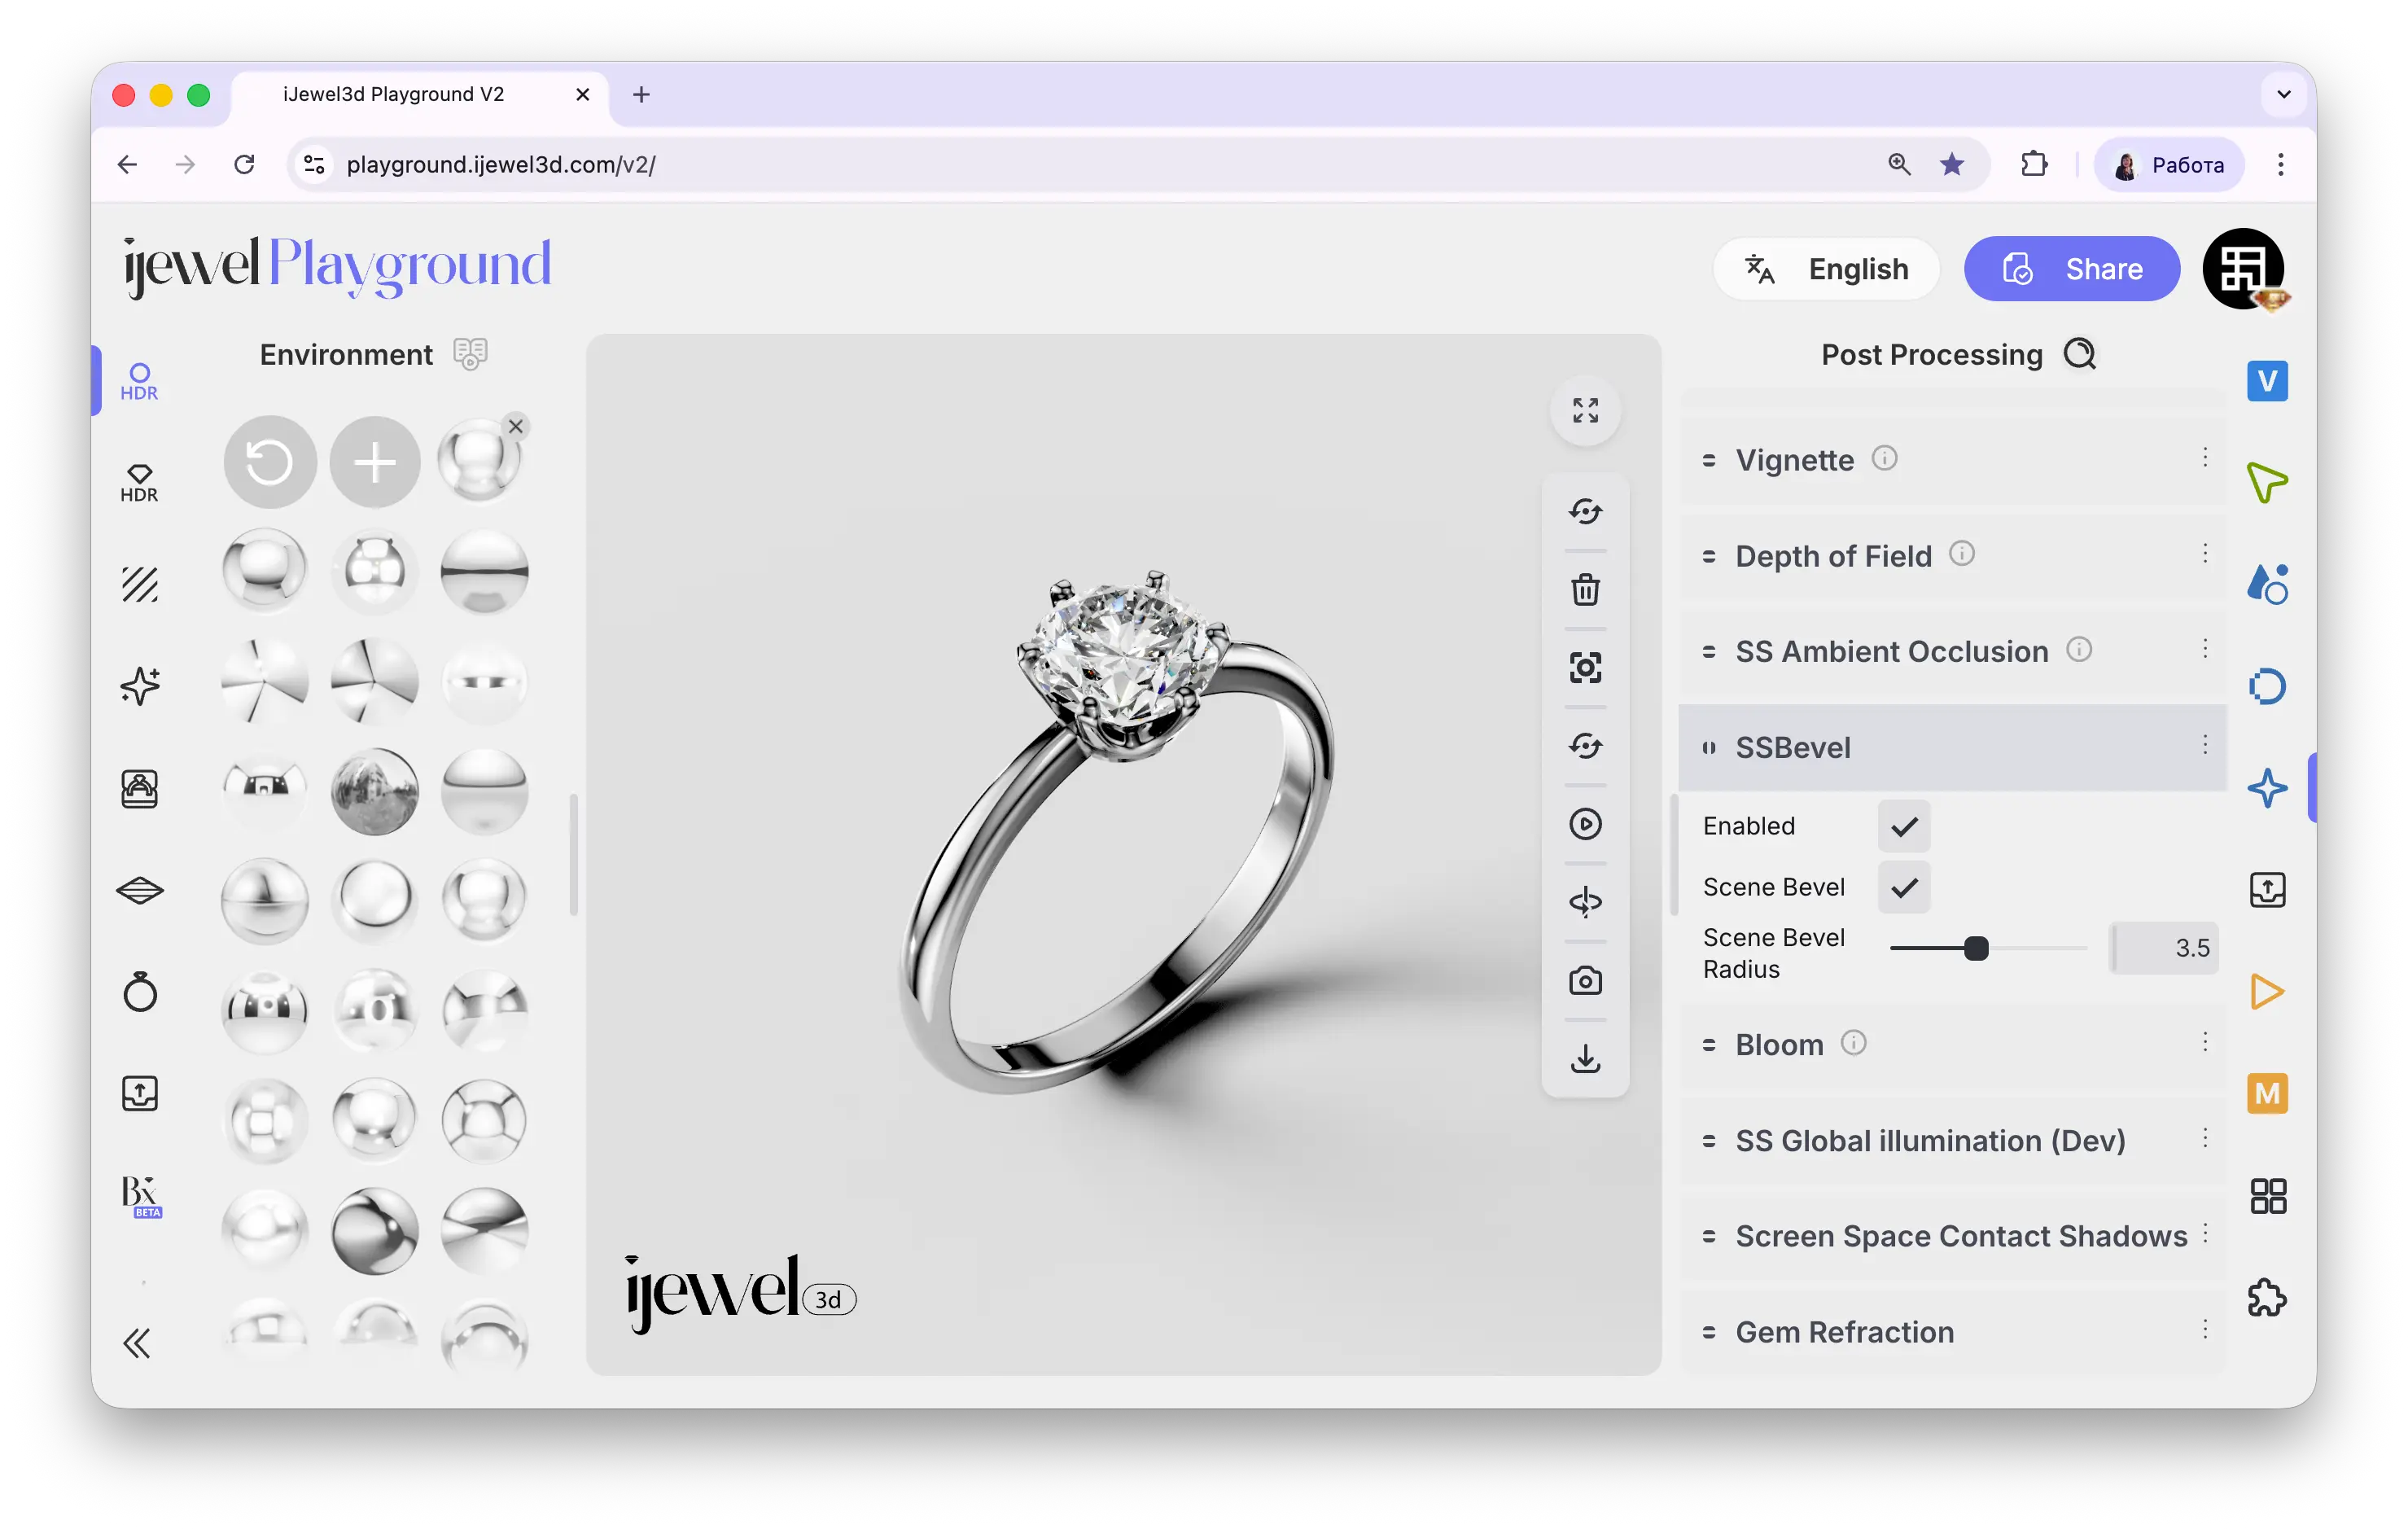2408x1529 pixels.
Task: Select the sparkle stars sidebar icon
Action: [139, 686]
